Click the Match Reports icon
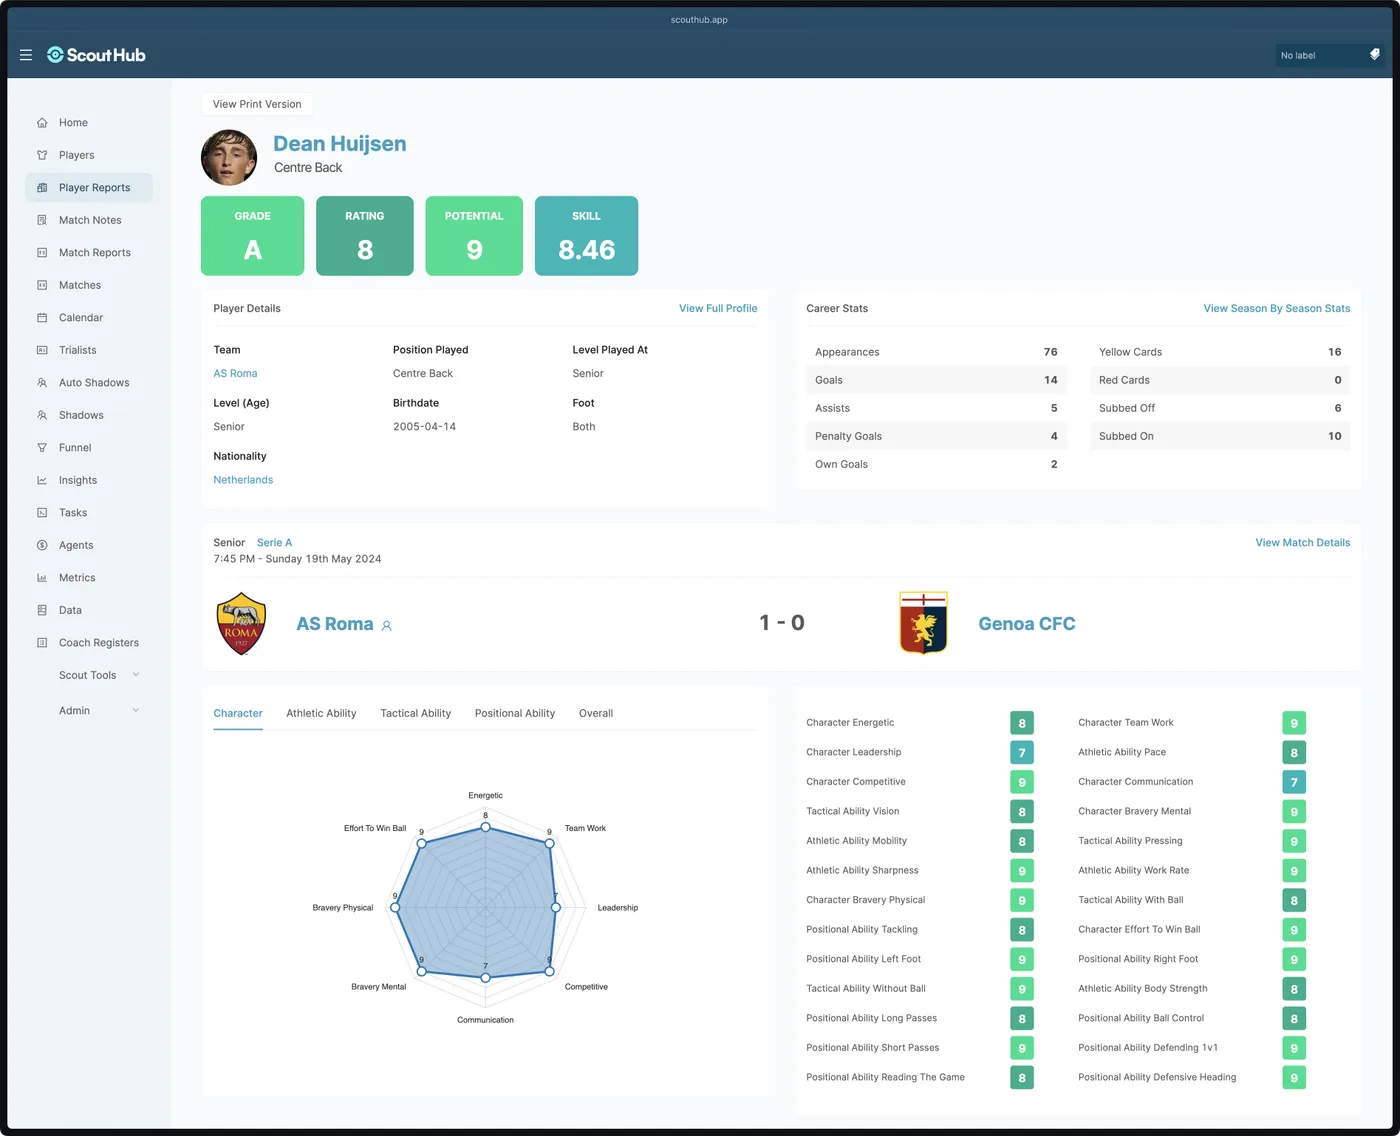Image resolution: width=1400 pixels, height=1136 pixels. pyautogui.click(x=42, y=253)
